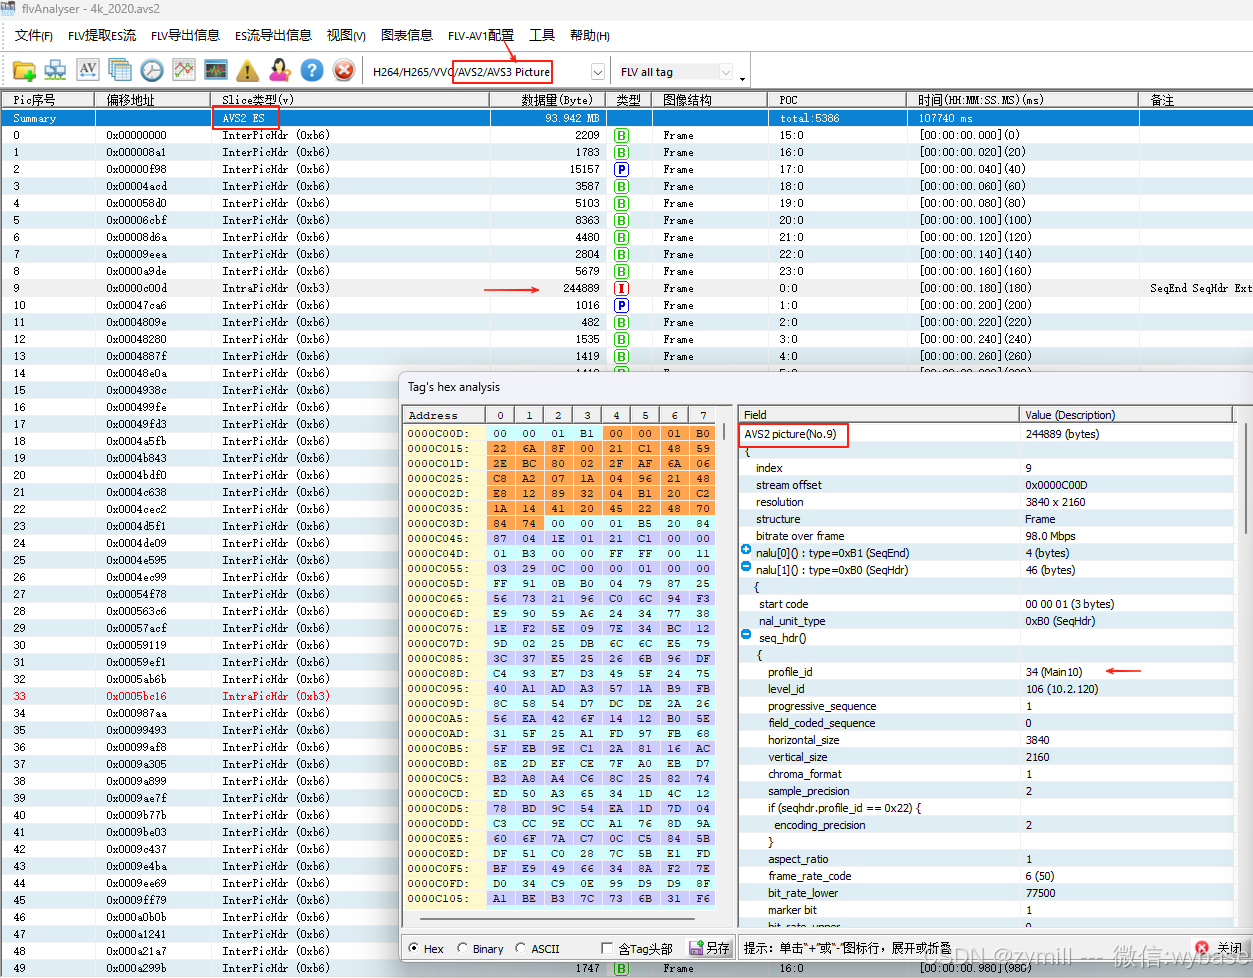Enable the 含Tag头部 checkbox
The width and height of the screenshot is (1253, 978).
pos(607,948)
